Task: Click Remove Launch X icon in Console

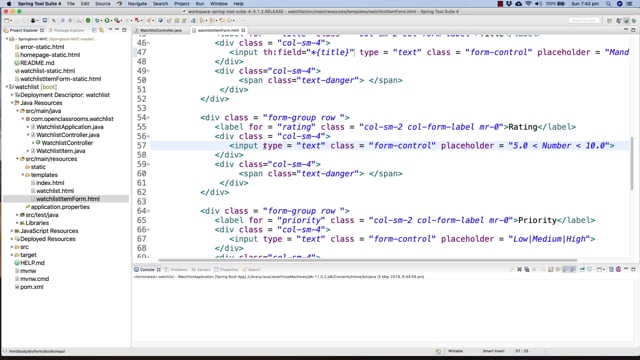Action: click(x=520, y=269)
